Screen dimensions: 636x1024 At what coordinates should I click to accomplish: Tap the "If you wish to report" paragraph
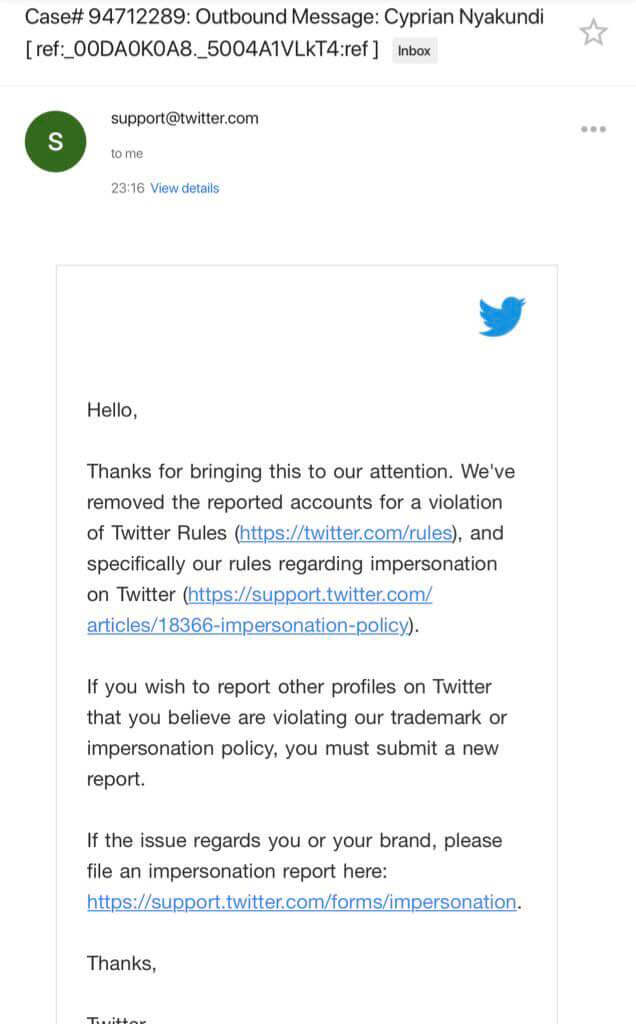pyautogui.click(x=297, y=733)
